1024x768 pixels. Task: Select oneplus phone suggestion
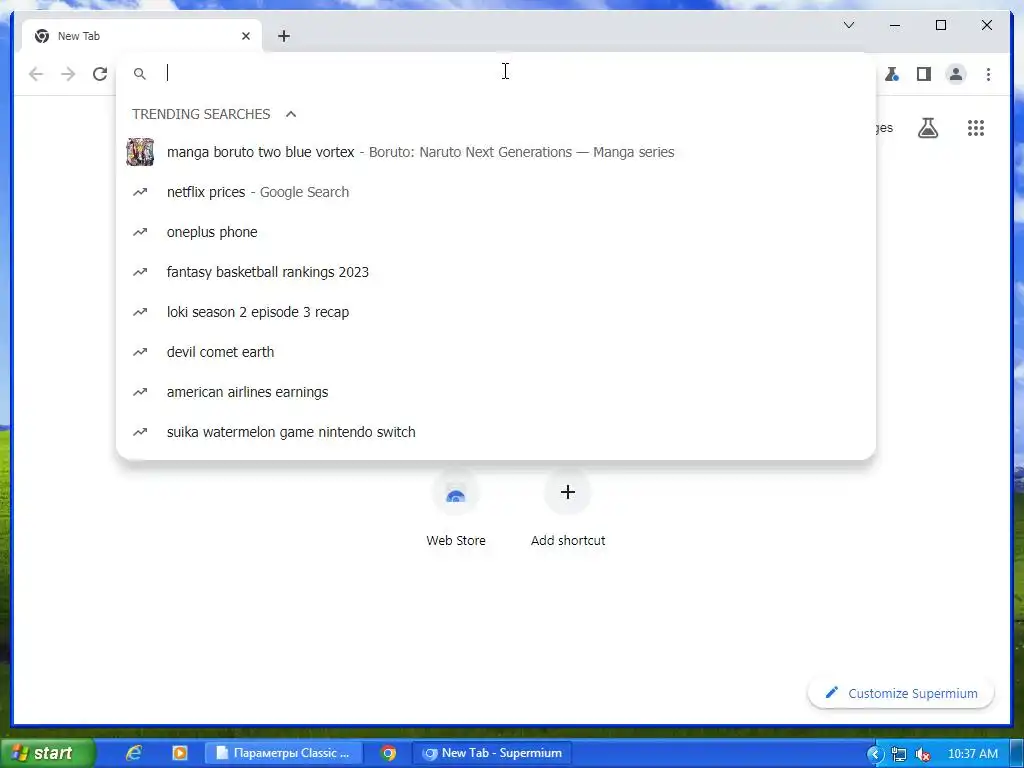tap(496, 232)
